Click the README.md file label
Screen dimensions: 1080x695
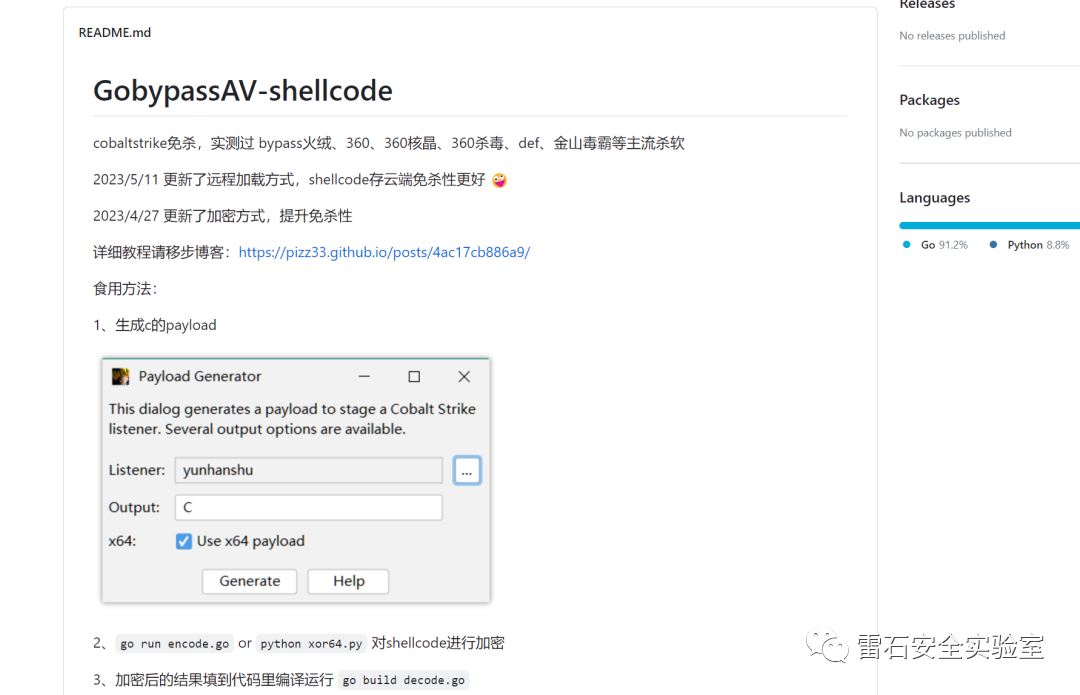114,32
